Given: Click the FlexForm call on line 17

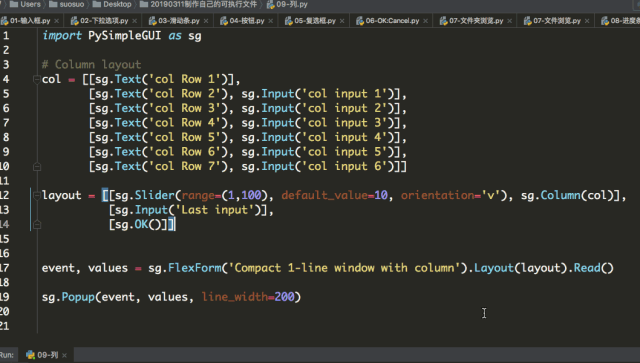Looking at the screenshot, I should 195,268.
